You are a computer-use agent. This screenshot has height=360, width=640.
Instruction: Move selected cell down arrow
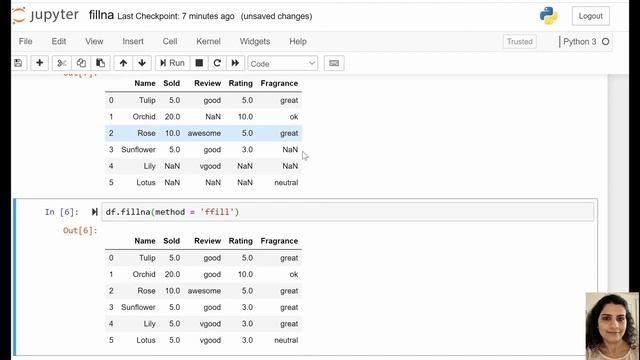[x=142, y=63]
